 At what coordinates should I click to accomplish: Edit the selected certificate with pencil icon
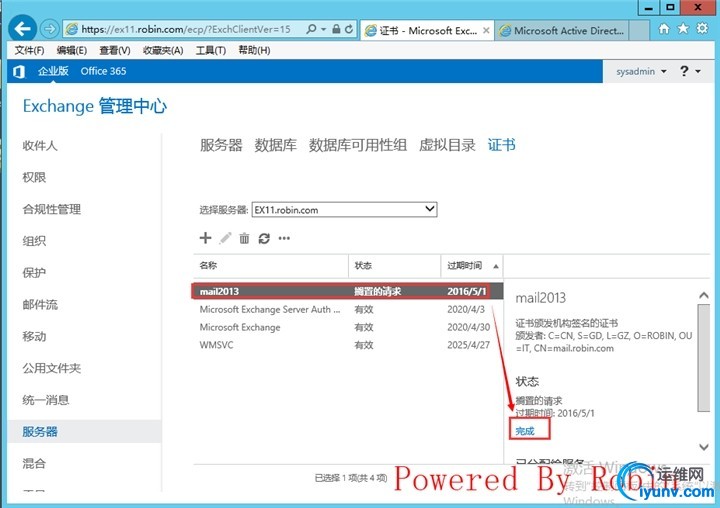(x=225, y=238)
